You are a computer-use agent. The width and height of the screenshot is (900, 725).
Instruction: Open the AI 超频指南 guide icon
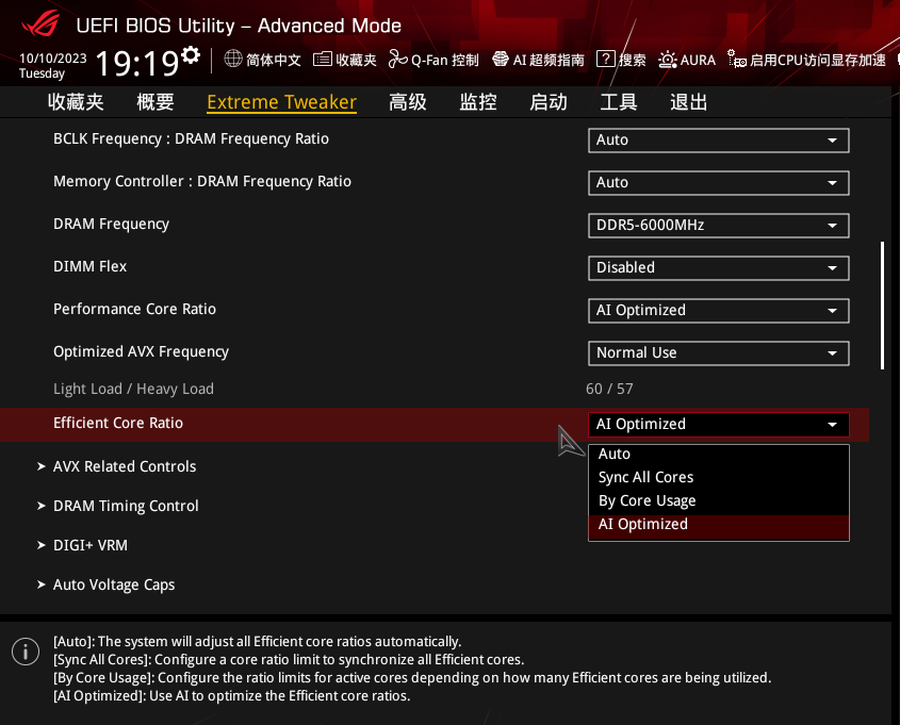[x=500, y=59]
